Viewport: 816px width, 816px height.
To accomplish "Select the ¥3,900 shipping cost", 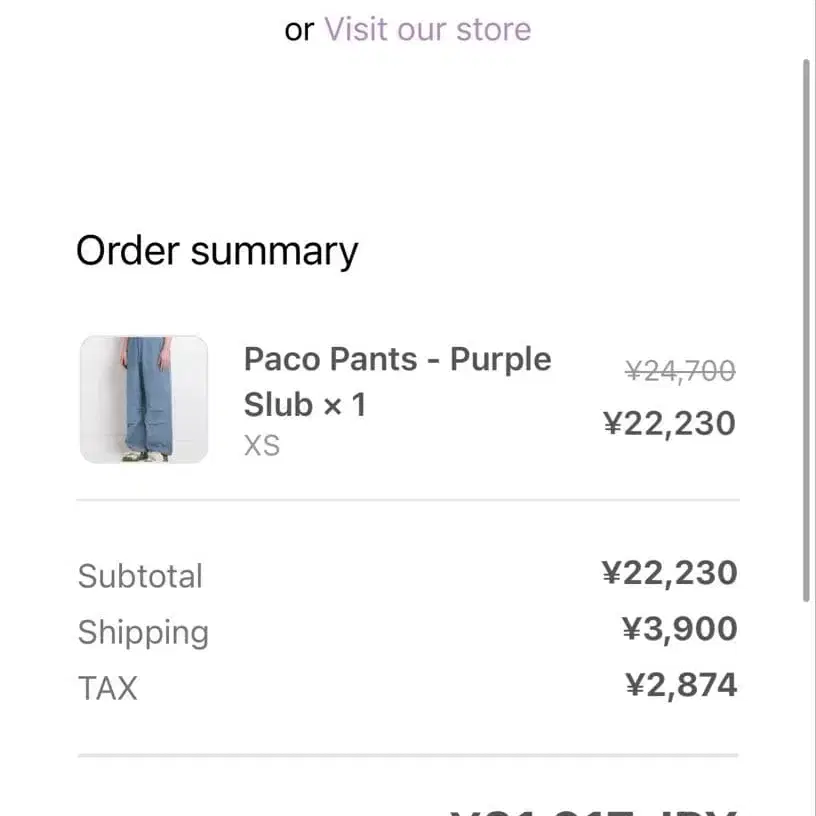I will click(679, 629).
